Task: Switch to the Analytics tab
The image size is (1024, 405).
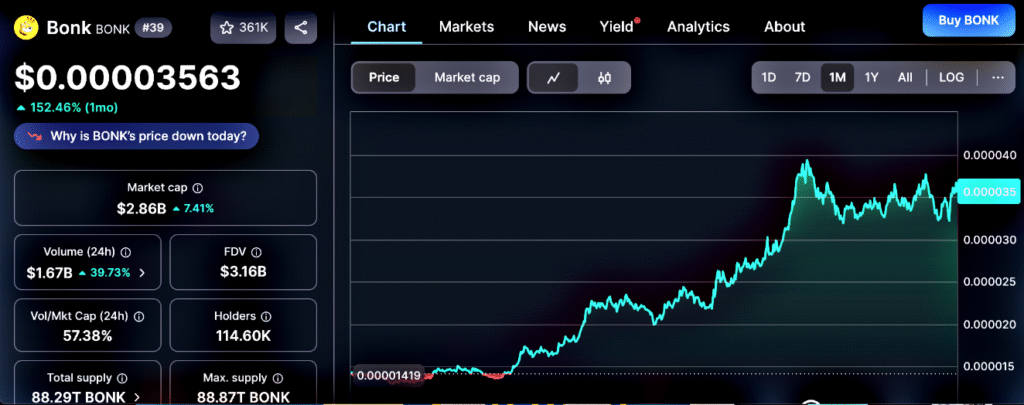Action: click(x=698, y=27)
